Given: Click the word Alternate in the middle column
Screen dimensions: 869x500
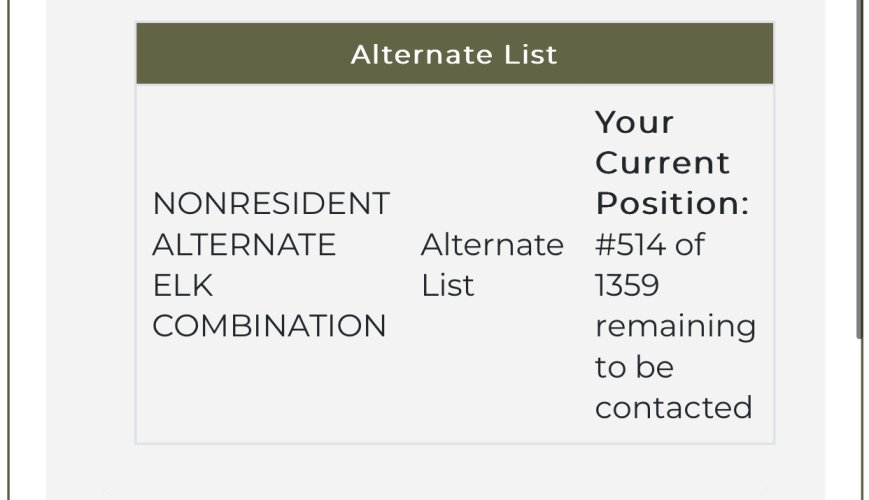Looking at the screenshot, I should tap(492, 244).
